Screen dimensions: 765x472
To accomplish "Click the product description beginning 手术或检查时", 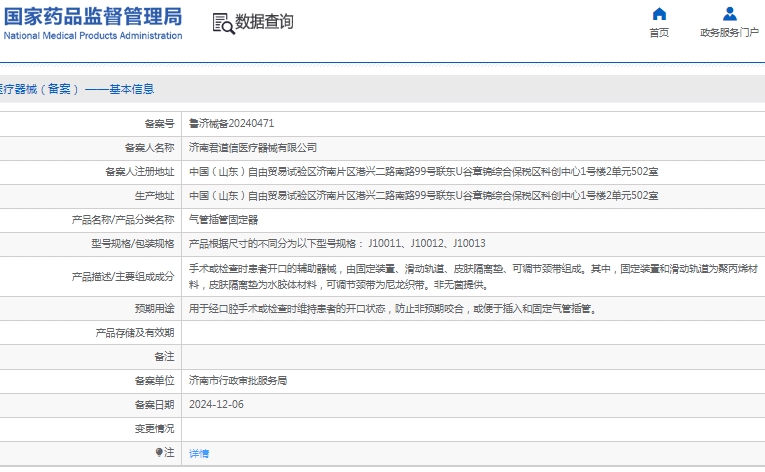I will point(473,277).
